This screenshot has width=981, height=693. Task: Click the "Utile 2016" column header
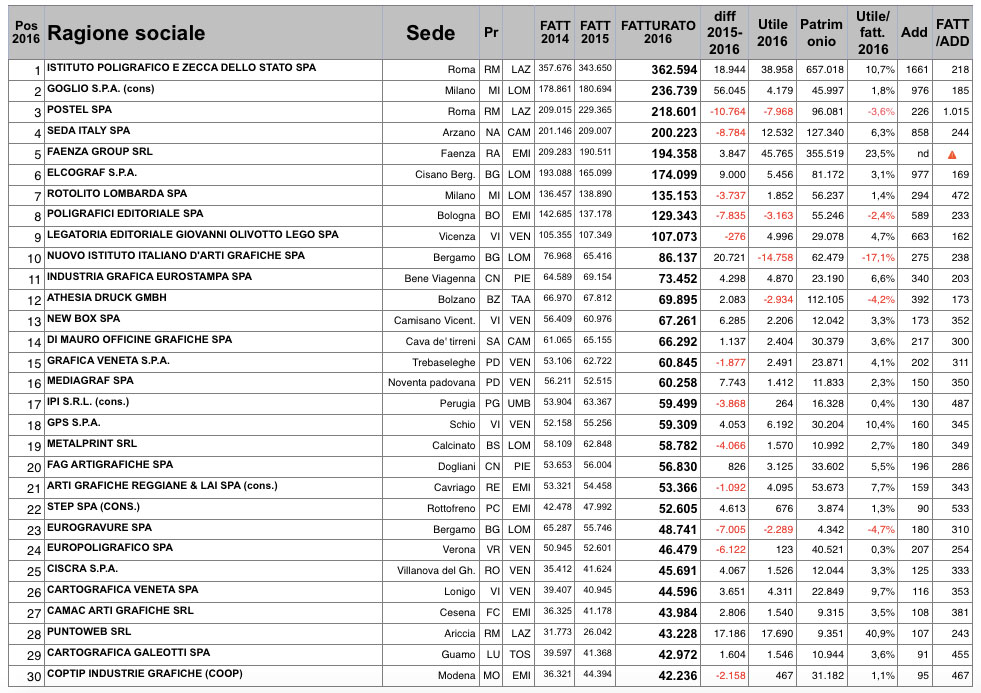click(772, 33)
